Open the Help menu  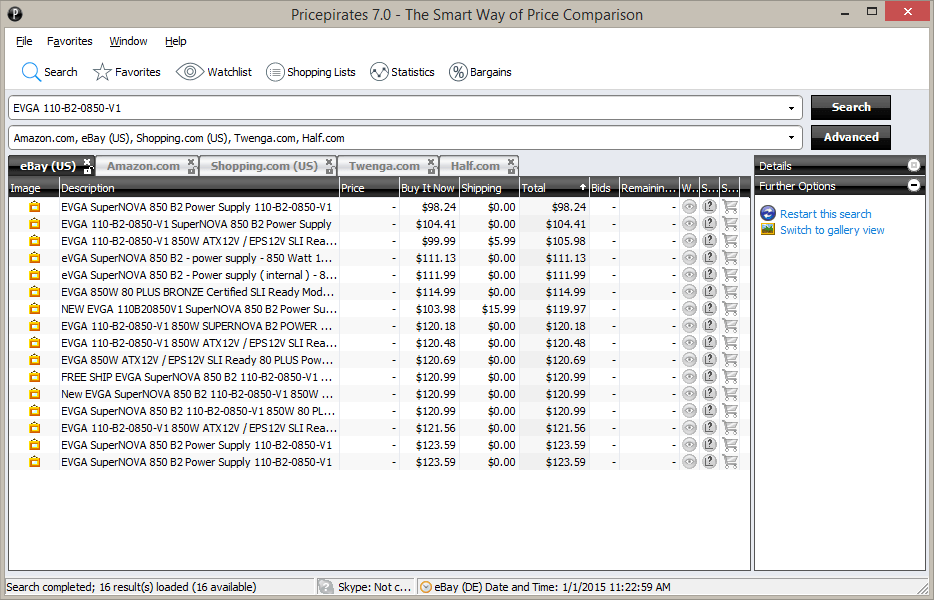[176, 41]
